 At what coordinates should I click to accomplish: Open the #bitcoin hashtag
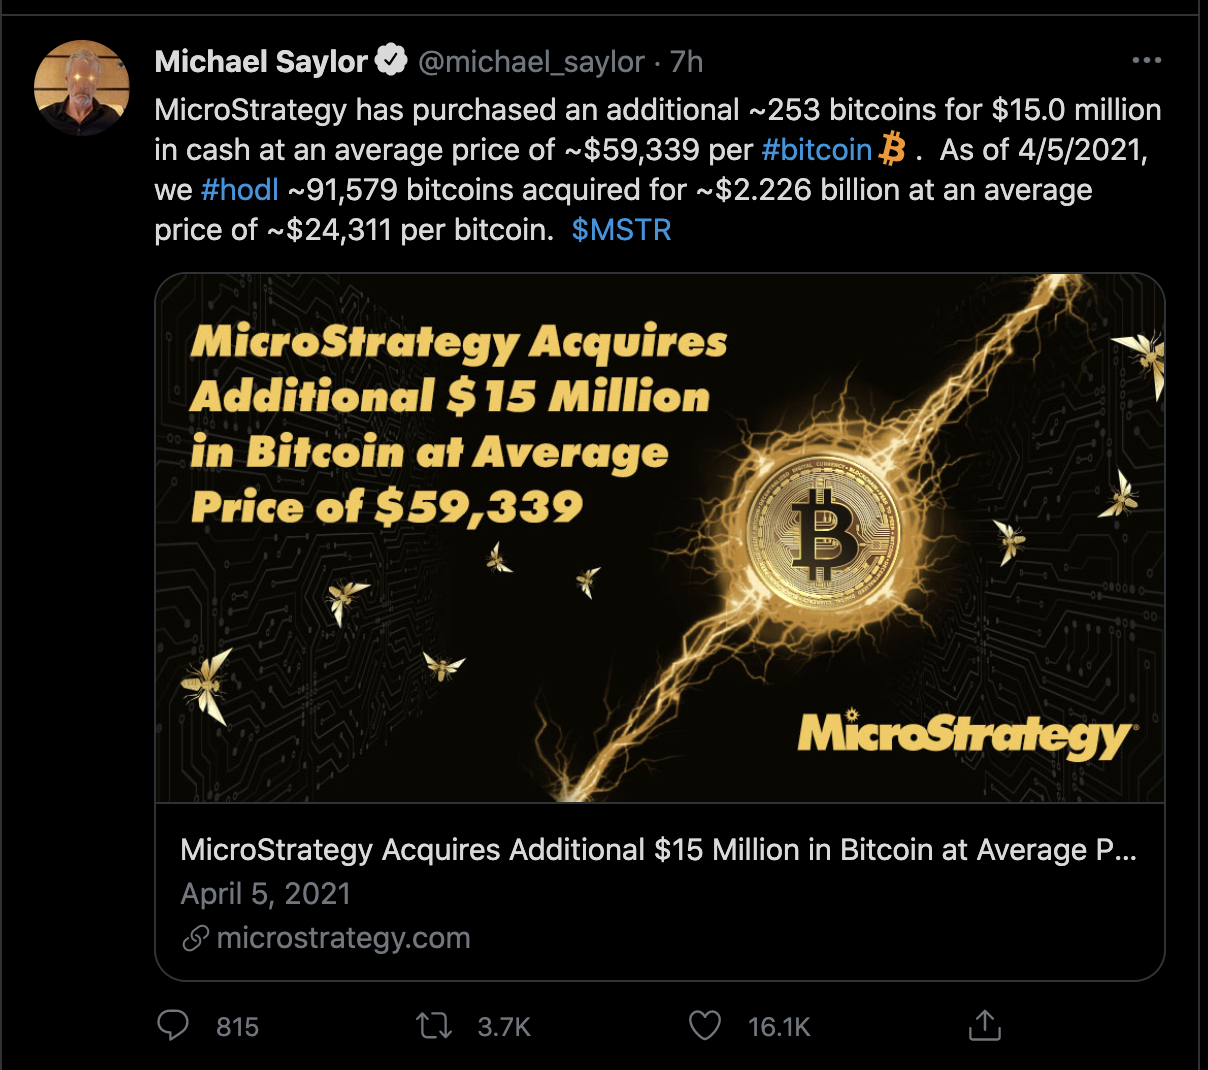tap(815, 148)
